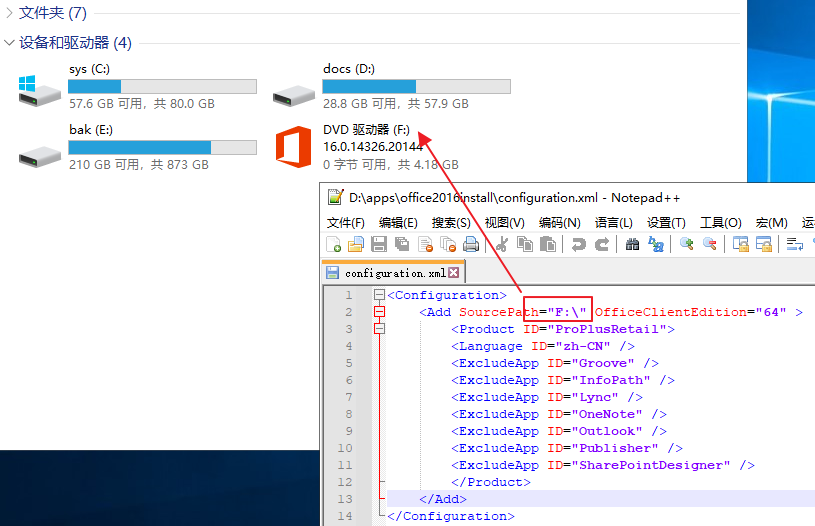Click the closing </Add> tag line

tap(443, 499)
